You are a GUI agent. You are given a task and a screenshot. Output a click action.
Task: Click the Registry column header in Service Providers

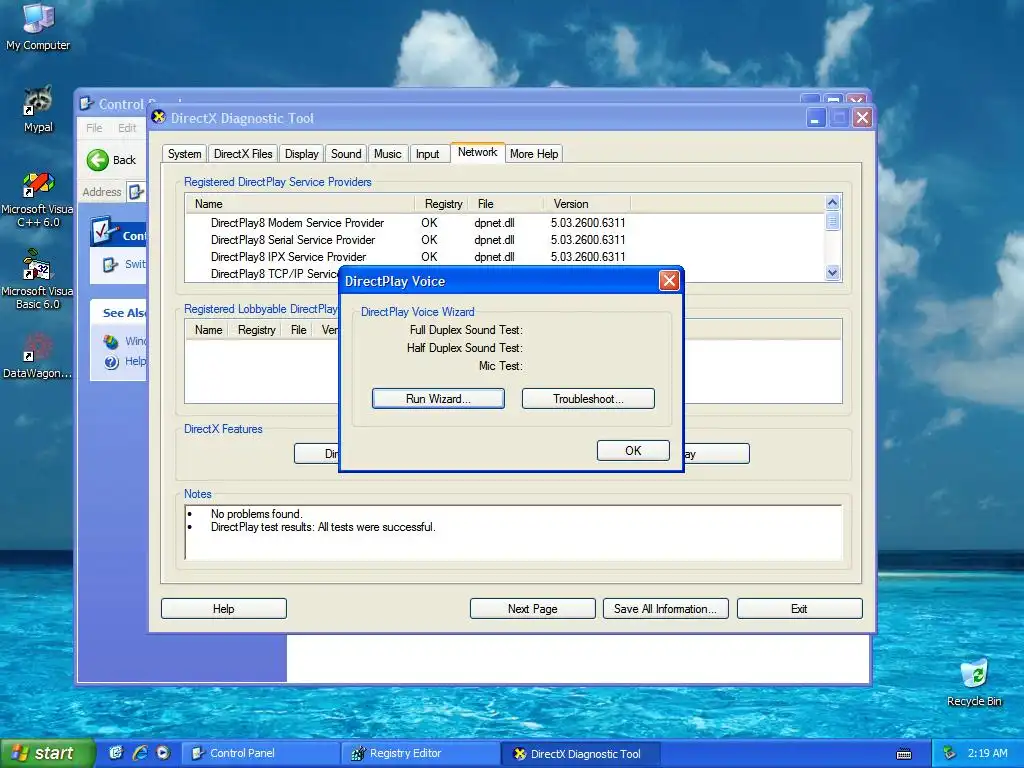442,204
